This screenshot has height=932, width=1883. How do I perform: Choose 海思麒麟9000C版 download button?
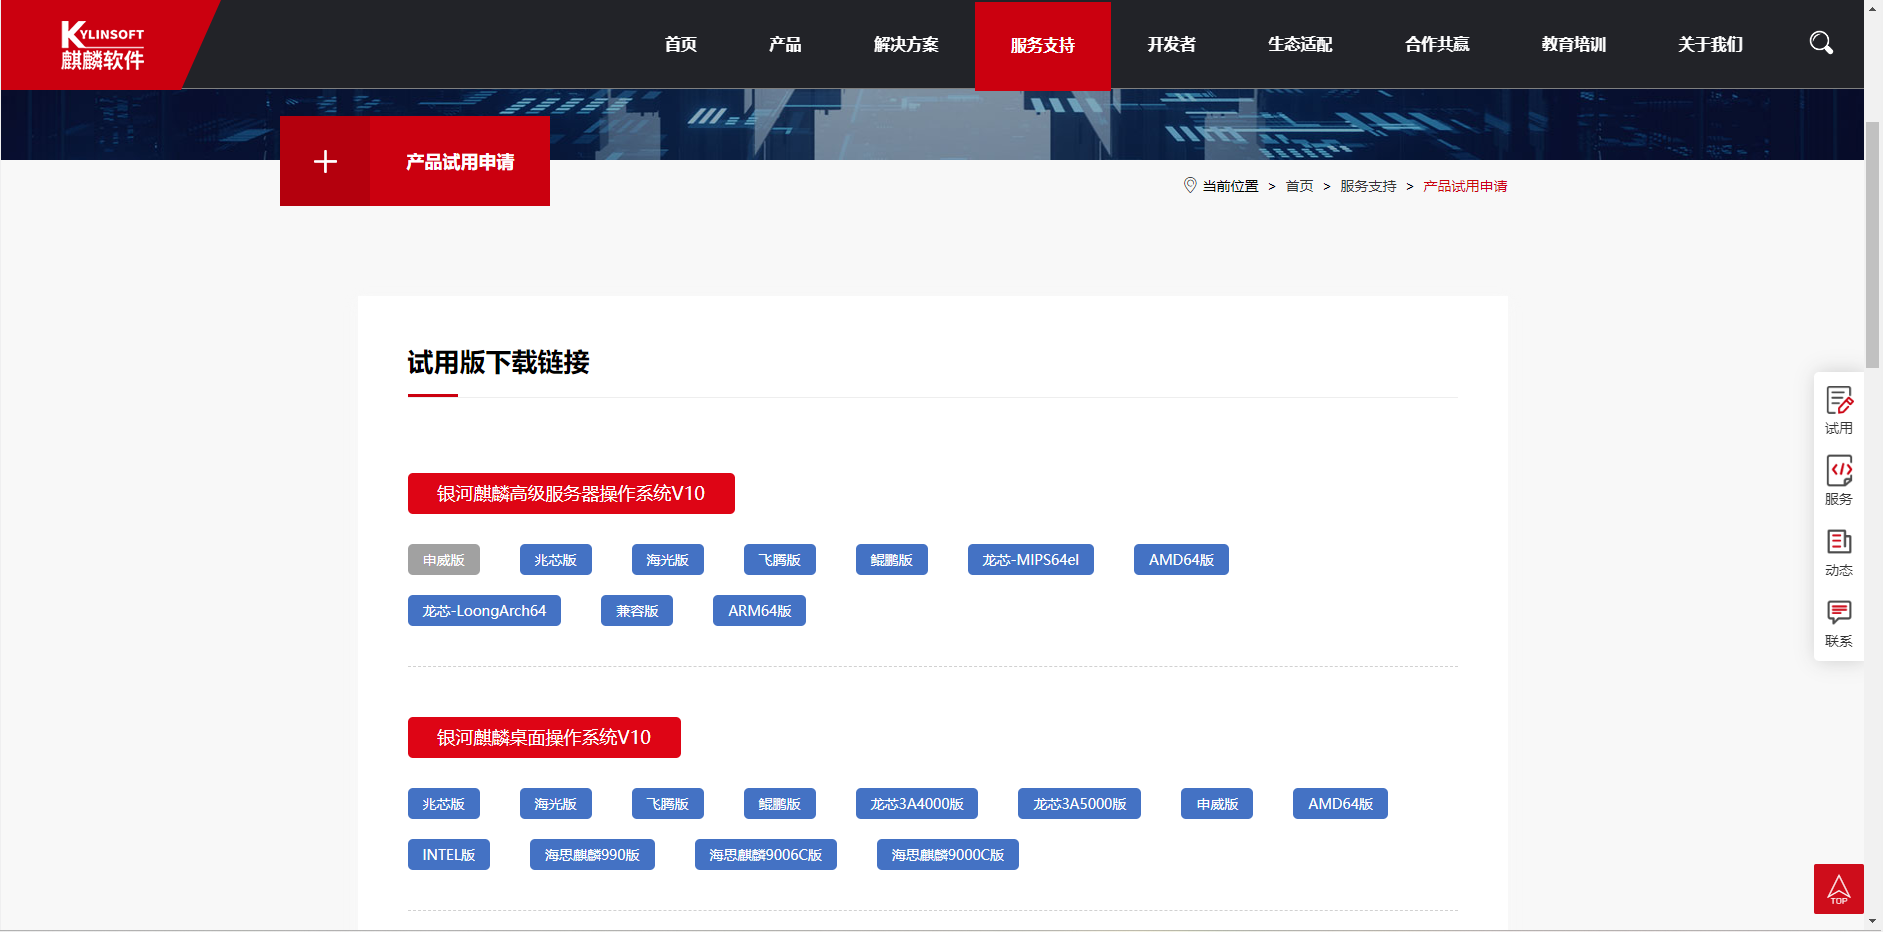948,855
